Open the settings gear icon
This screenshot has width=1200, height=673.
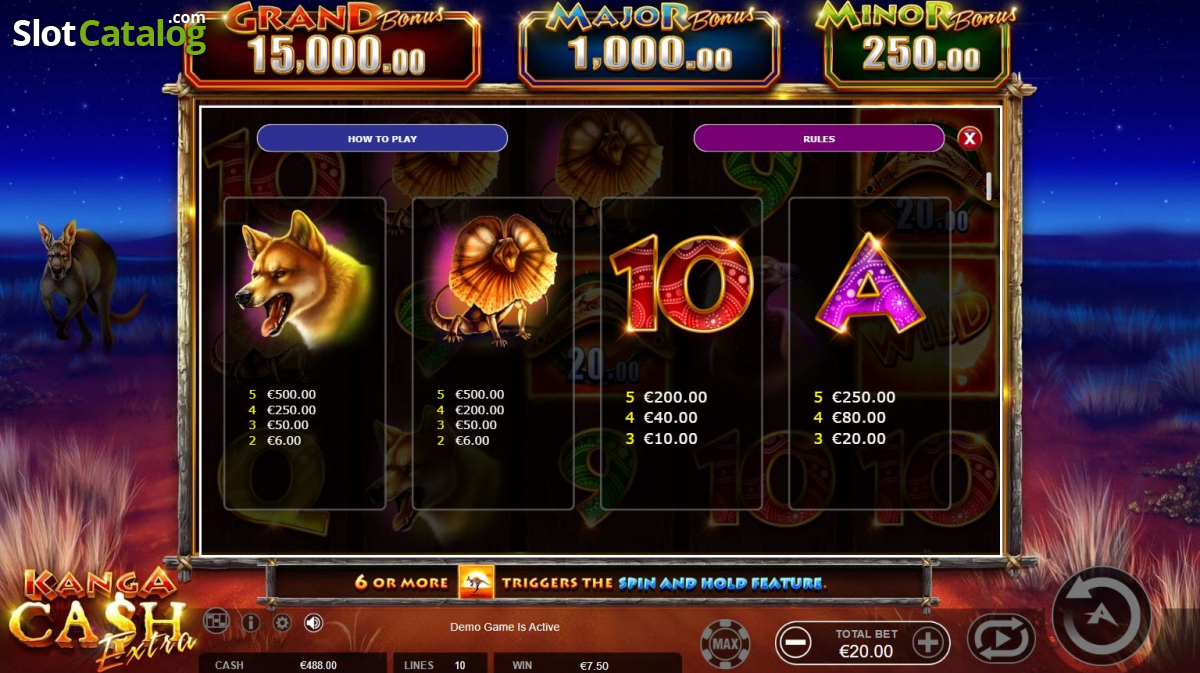pyautogui.click(x=282, y=623)
